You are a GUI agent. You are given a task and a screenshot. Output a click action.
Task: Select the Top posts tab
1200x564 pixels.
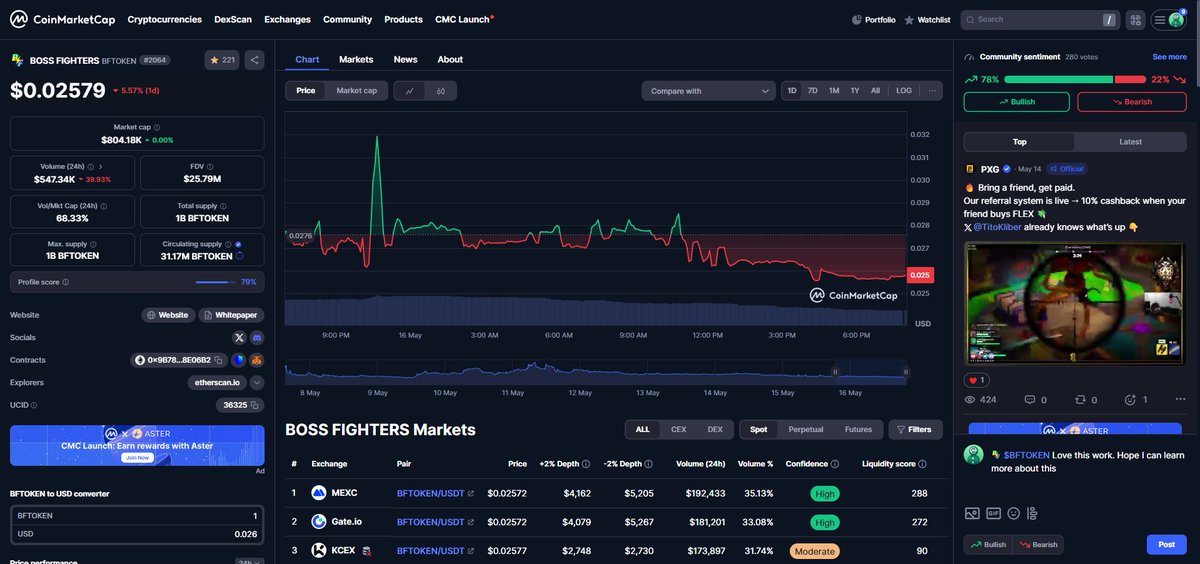[x=1020, y=142]
